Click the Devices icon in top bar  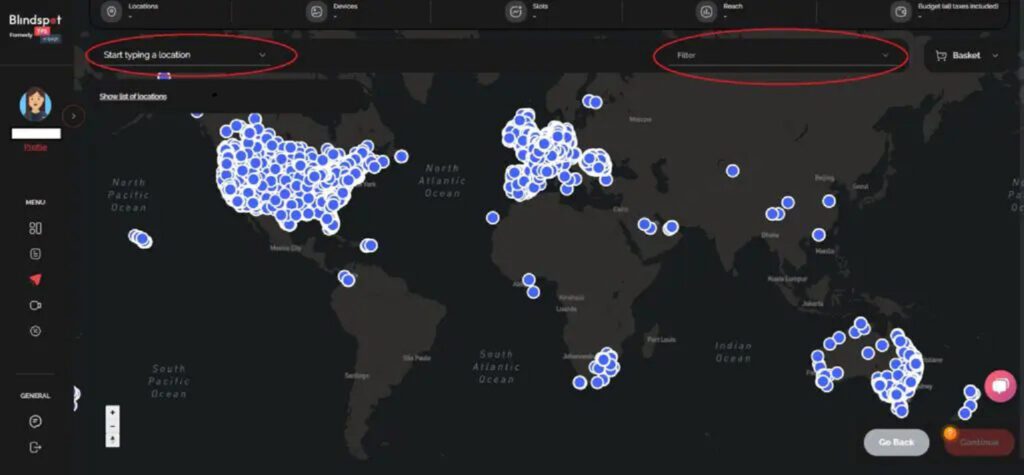coord(317,12)
